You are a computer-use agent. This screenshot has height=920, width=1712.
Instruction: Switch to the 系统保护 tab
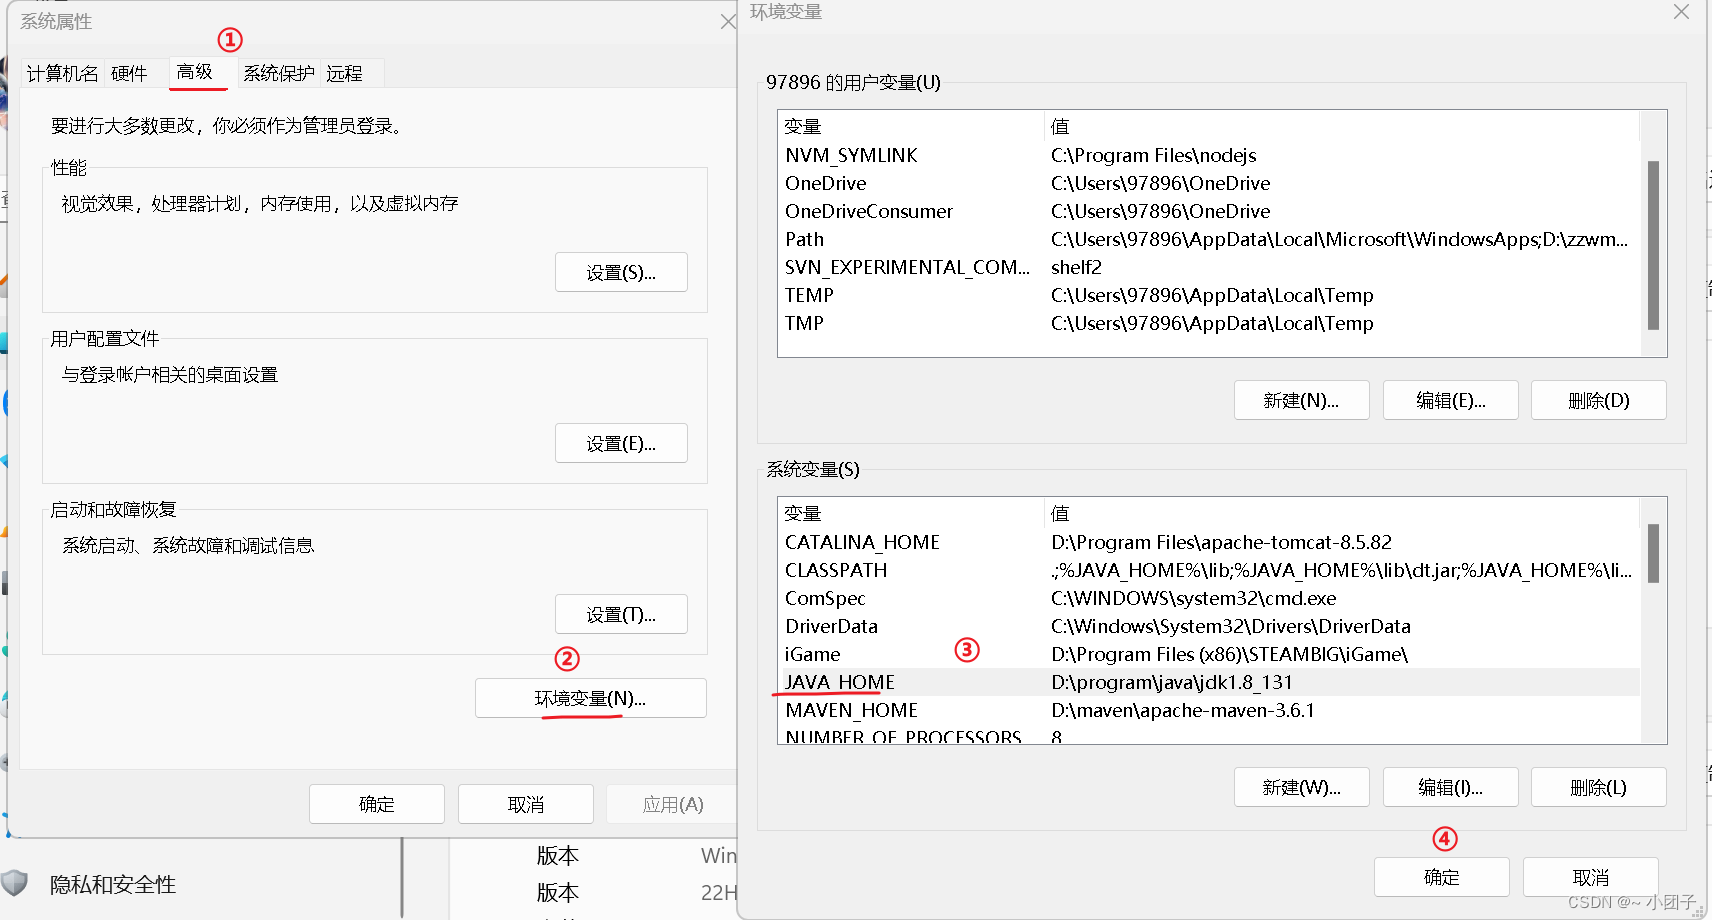279,73
